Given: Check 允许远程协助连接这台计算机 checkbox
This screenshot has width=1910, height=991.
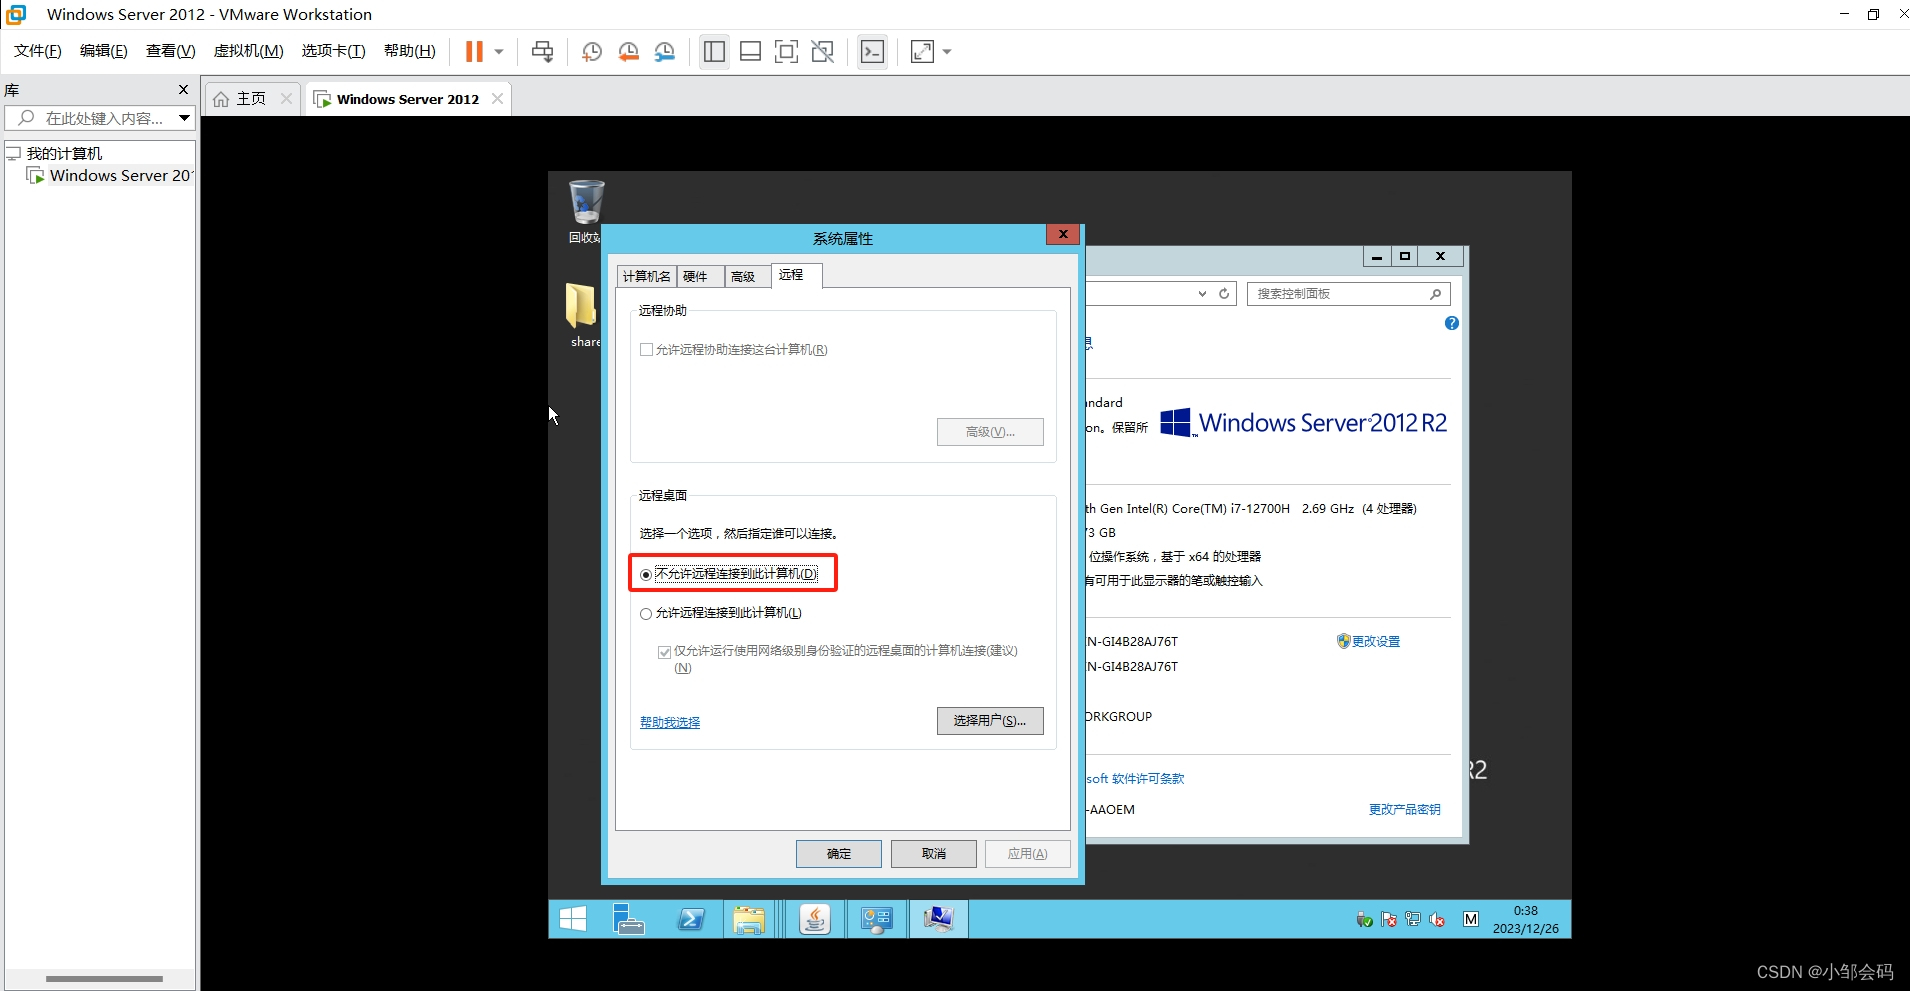Looking at the screenshot, I should click(x=646, y=350).
